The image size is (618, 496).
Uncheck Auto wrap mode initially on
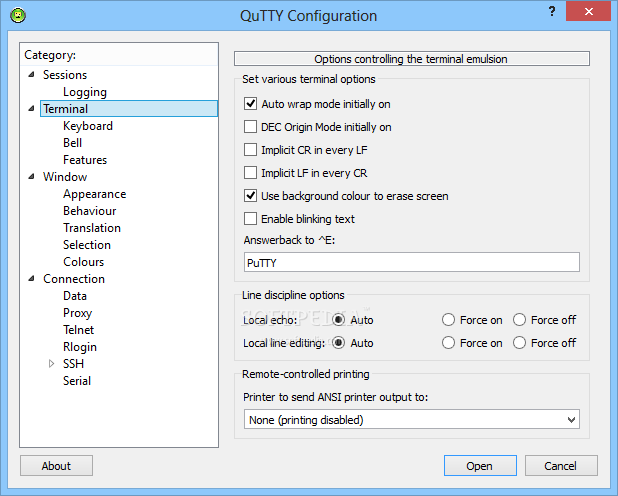(x=250, y=104)
